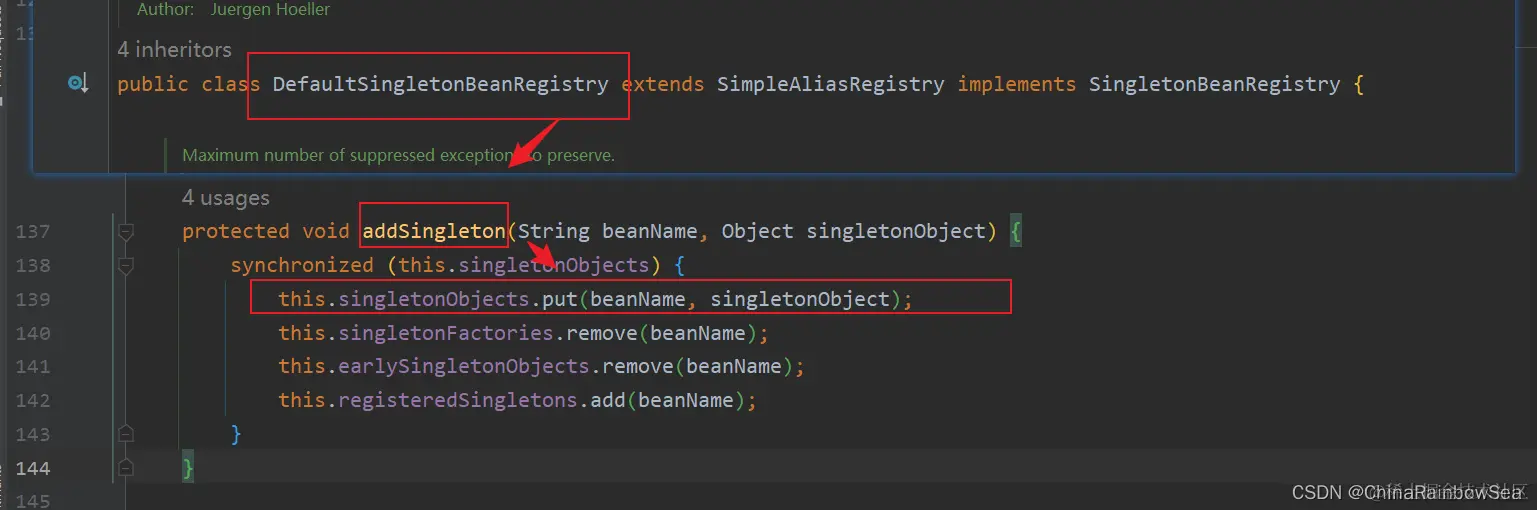Viewport: 1537px width, 510px height.
Task: Click the closing green brace on line 144
Action: point(188,467)
